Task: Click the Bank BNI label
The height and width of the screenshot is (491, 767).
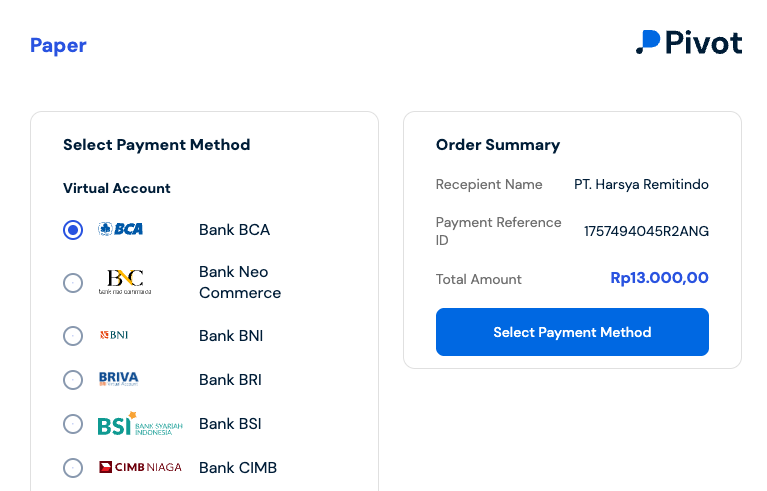Action: coord(231,336)
